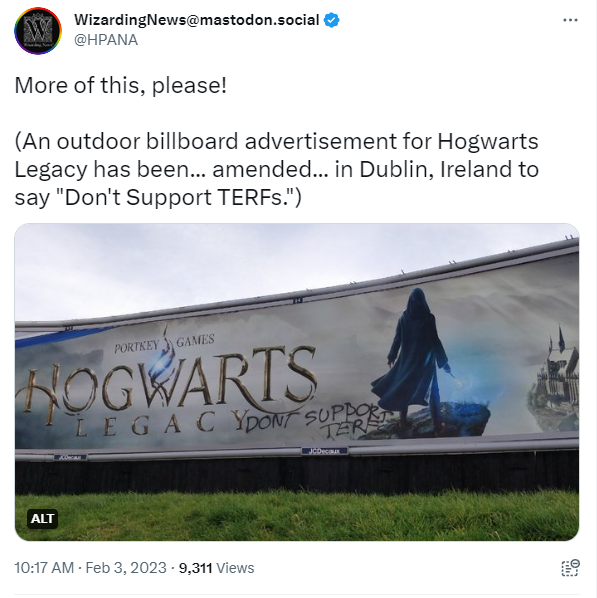Screen dimensions: 597x598
Task: Click the blue verified checkmark badge
Action: (331, 20)
